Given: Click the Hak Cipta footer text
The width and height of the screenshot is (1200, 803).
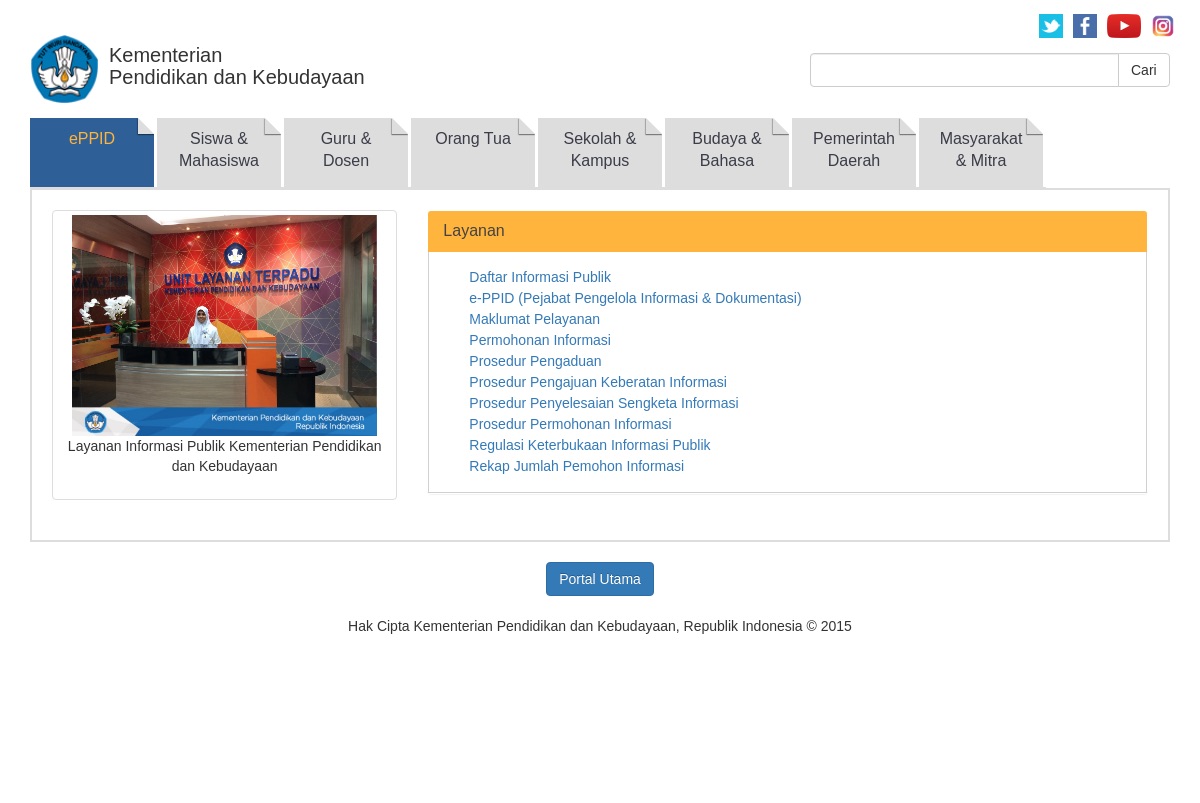Looking at the screenshot, I should [600, 626].
